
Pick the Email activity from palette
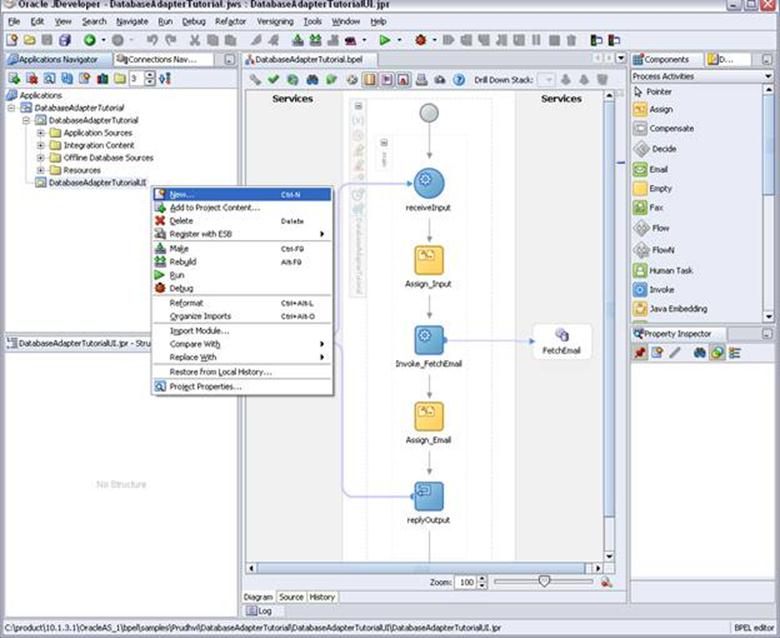[651, 169]
